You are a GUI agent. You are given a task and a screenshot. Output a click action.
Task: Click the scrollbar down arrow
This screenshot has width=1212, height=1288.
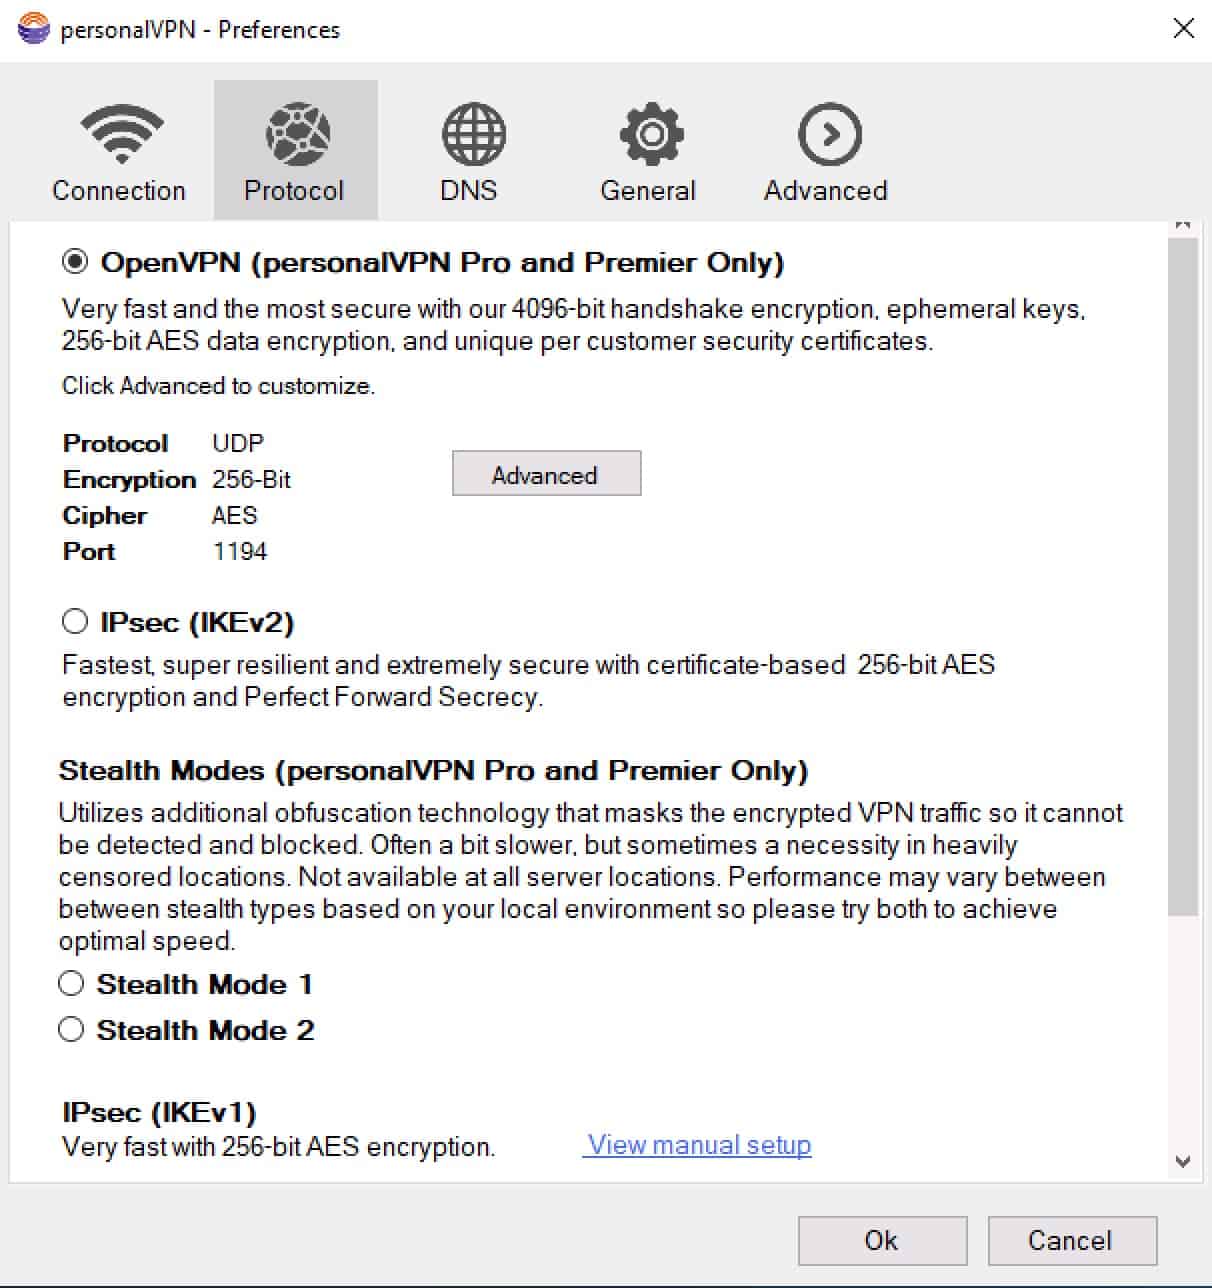coord(1183,1162)
